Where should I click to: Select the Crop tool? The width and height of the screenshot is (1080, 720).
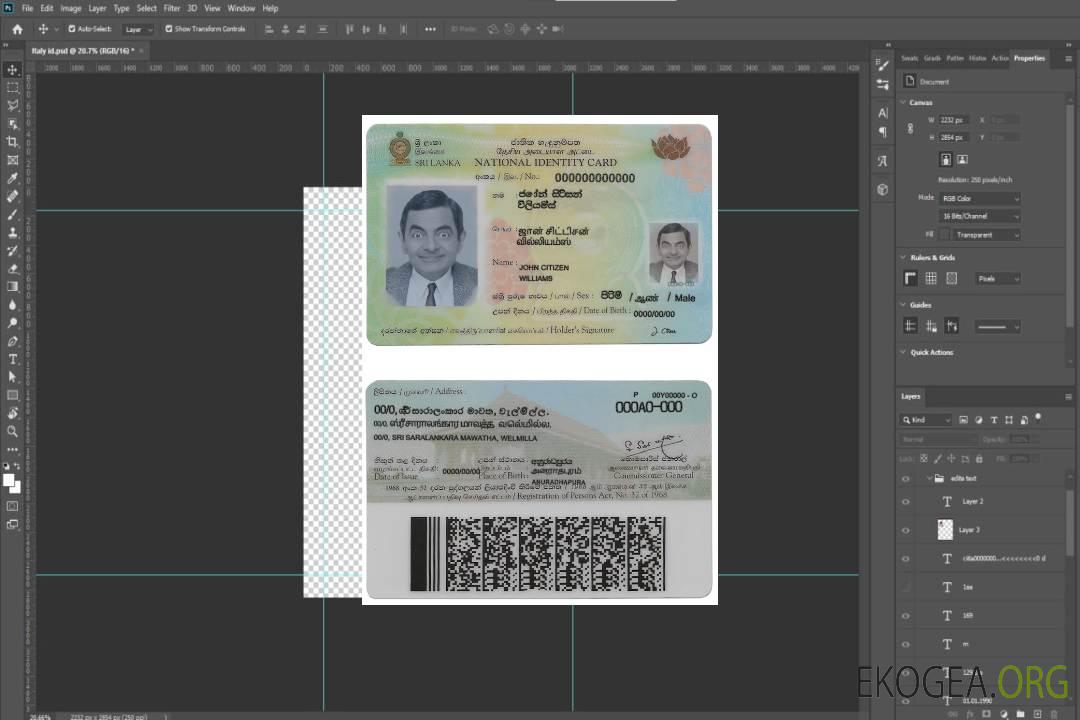tap(12, 142)
